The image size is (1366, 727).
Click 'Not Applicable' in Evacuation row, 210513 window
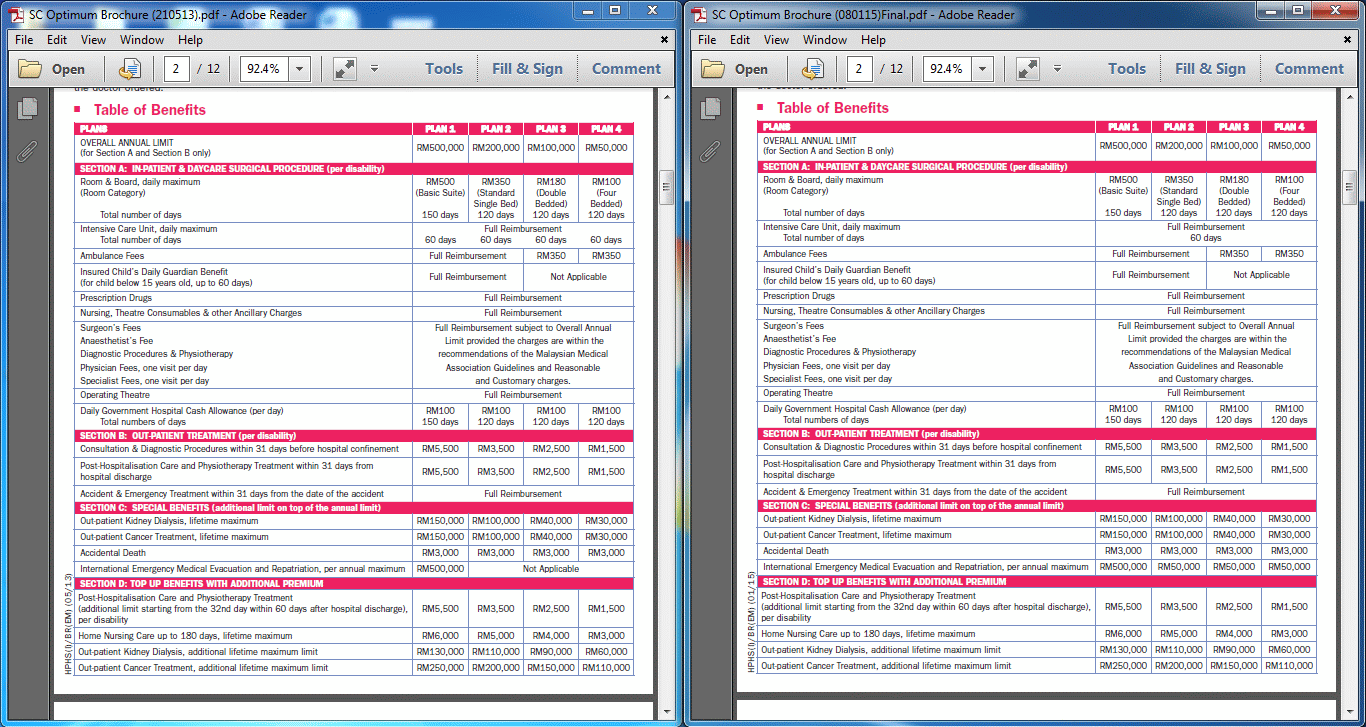coord(551,569)
